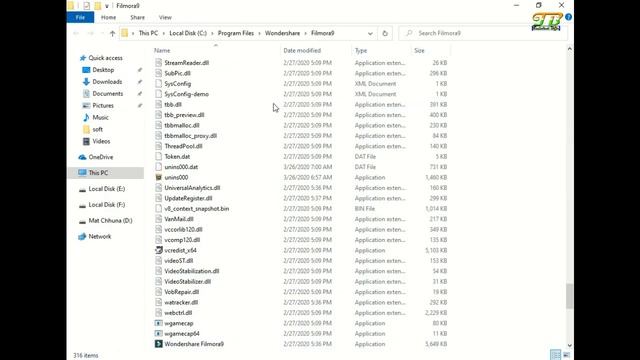640x360 pixels.
Task: Click file name UpdateRegister.dll
Action: pos(188,198)
